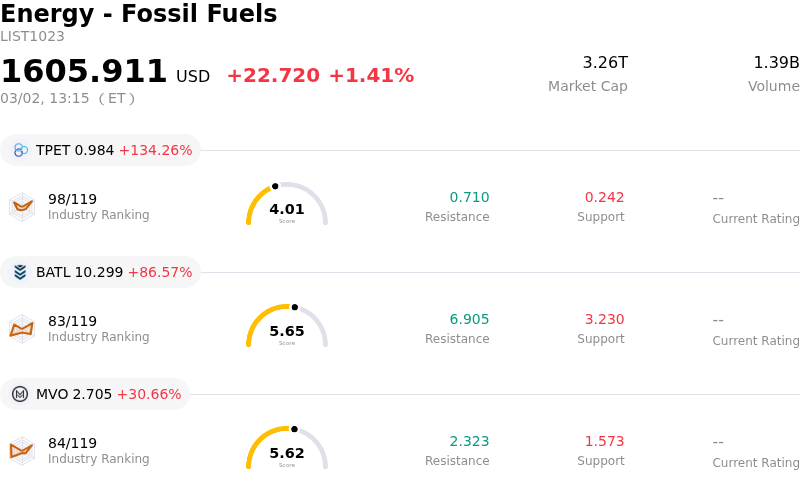
Task: Click the 1.39B Volume figure
Action: (776, 63)
